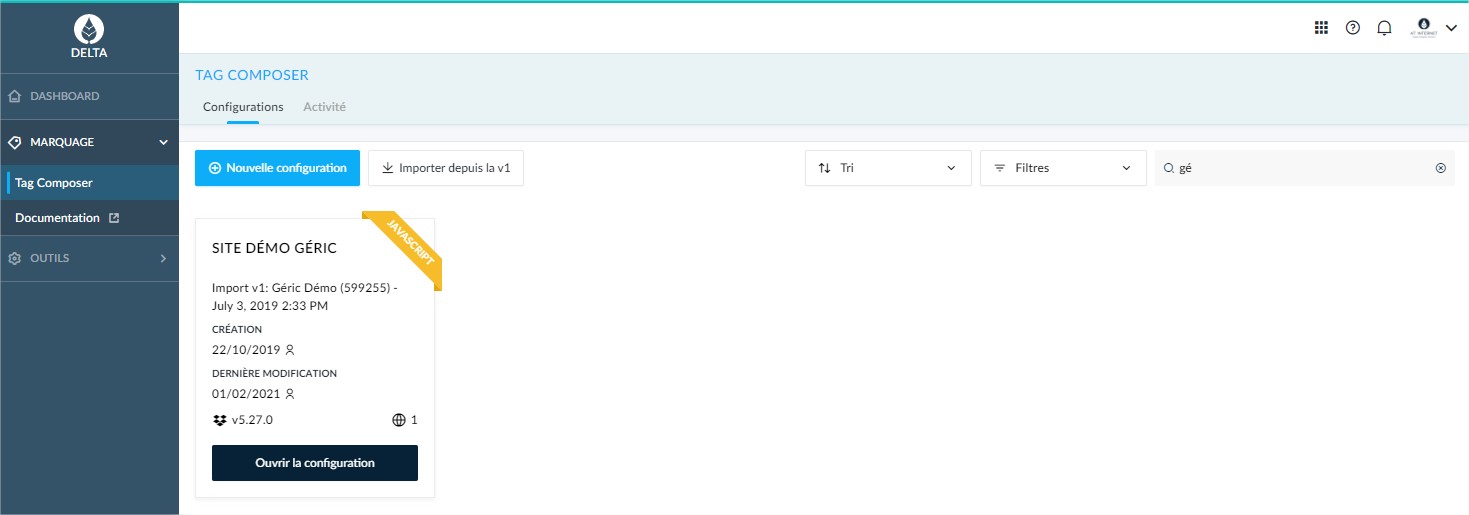Go to Dashboard in the sidebar

[65, 96]
